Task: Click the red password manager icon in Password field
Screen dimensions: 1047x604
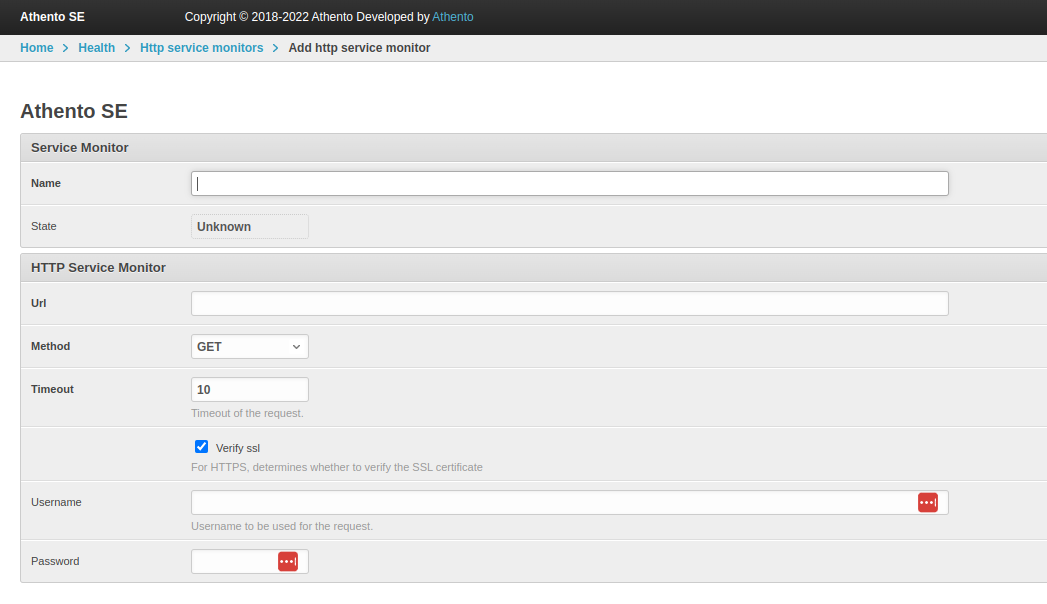Action: tap(287, 562)
